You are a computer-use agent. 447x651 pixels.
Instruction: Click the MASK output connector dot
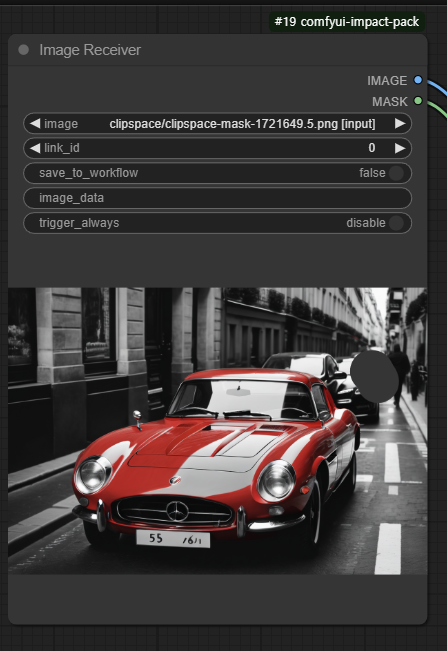coord(418,100)
